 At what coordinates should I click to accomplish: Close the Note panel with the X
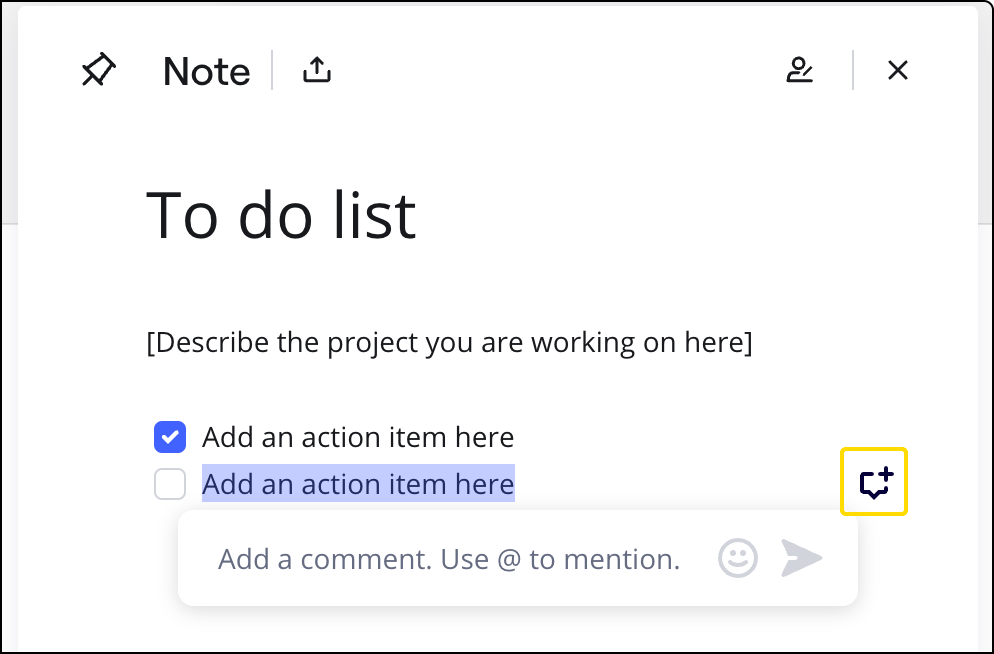pos(897,70)
